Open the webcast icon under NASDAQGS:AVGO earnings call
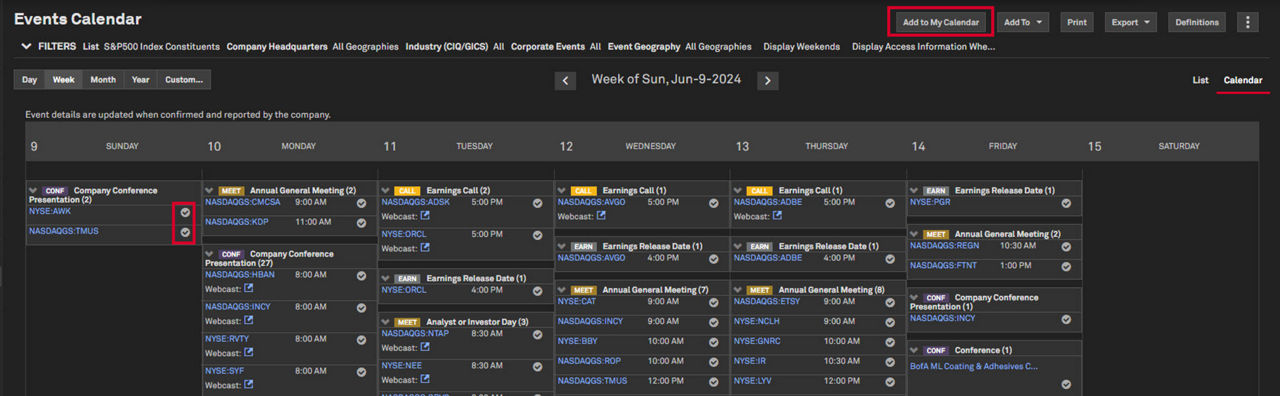Screen dimensions: 1280x396 tap(601, 215)
